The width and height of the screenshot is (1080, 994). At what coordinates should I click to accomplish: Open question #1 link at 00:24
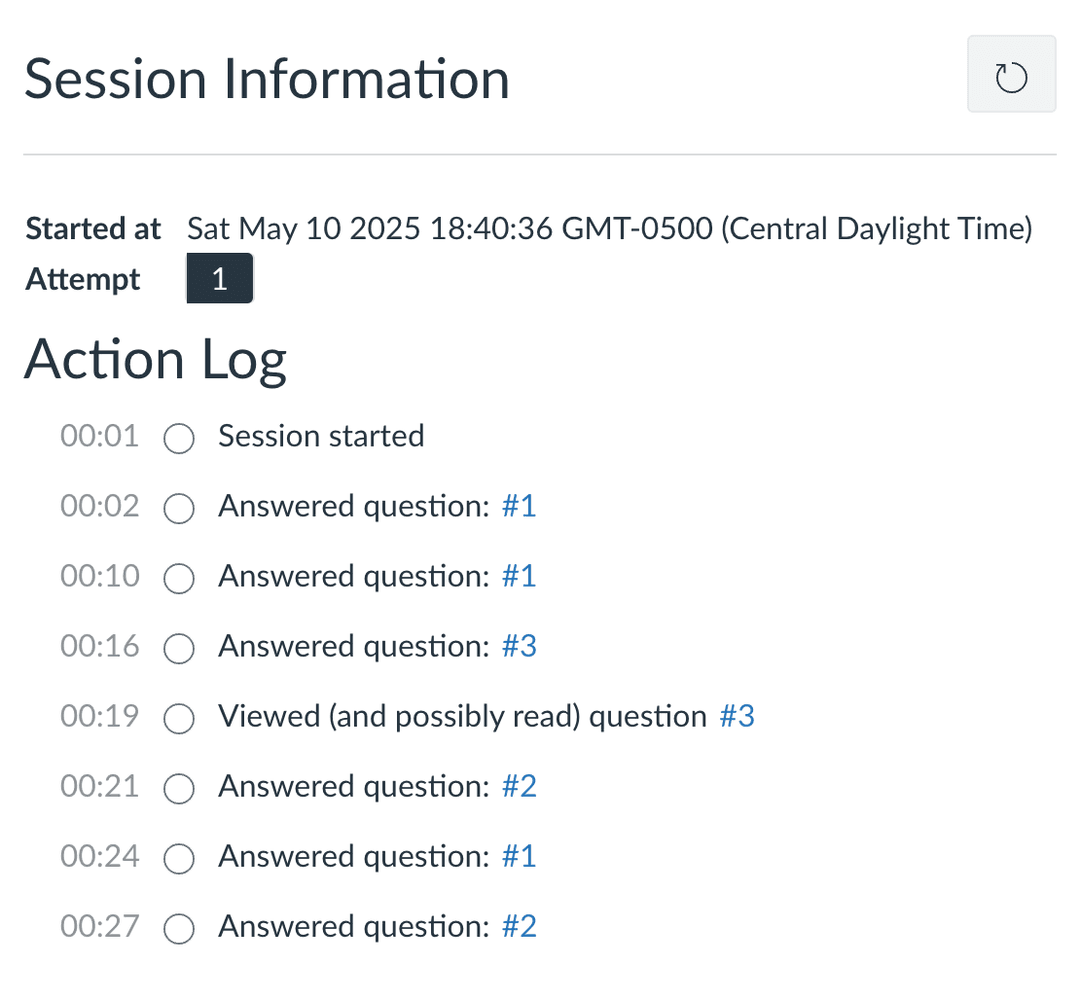click(x=518, y=856)
